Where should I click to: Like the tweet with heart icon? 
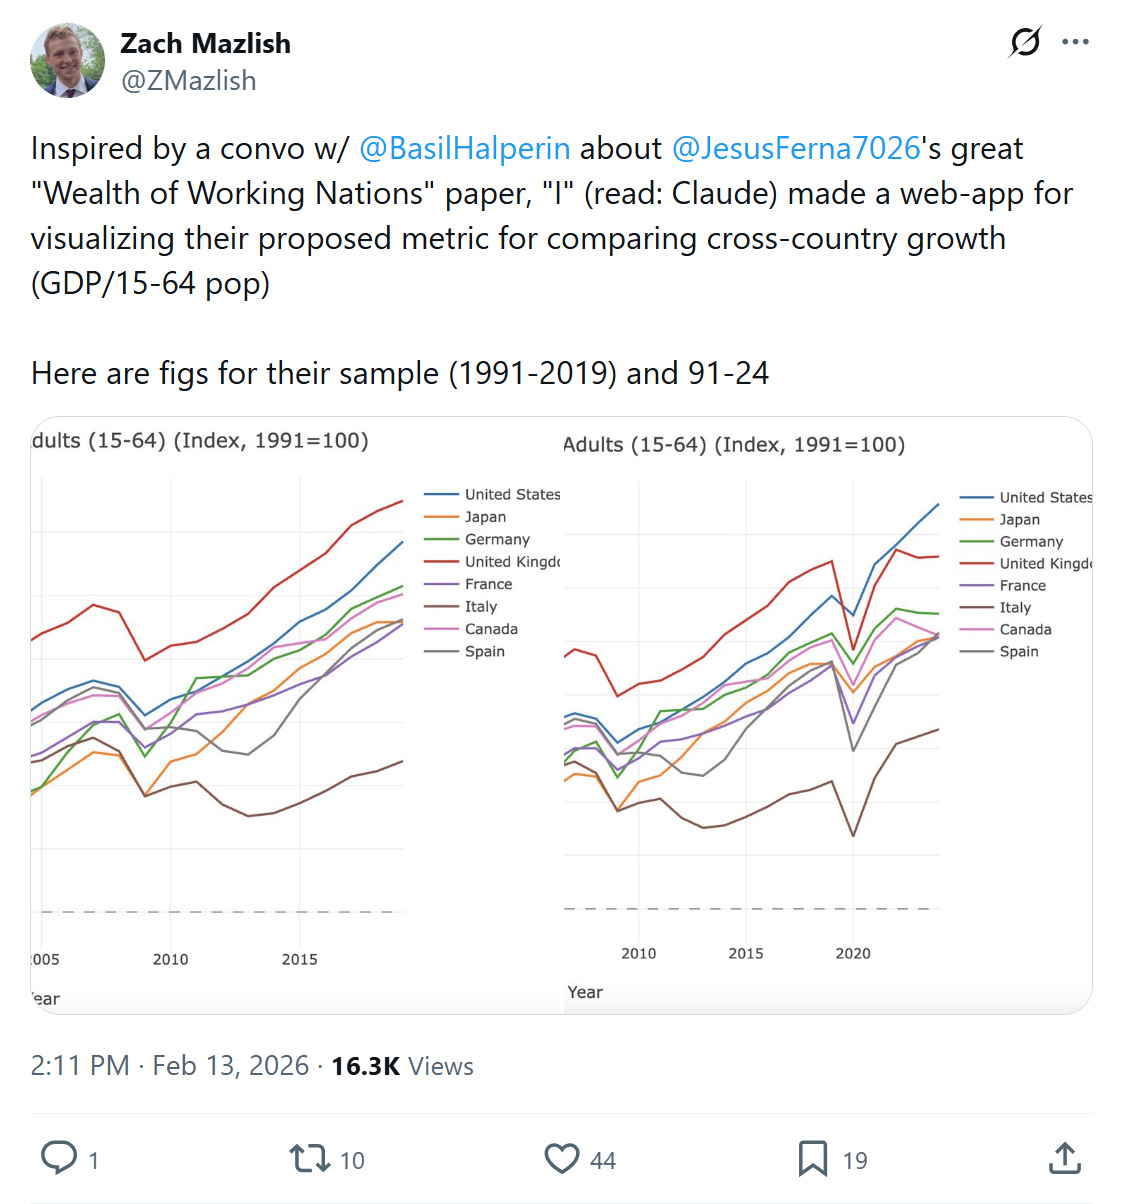pyautogui.click(x=562, y=1158)
